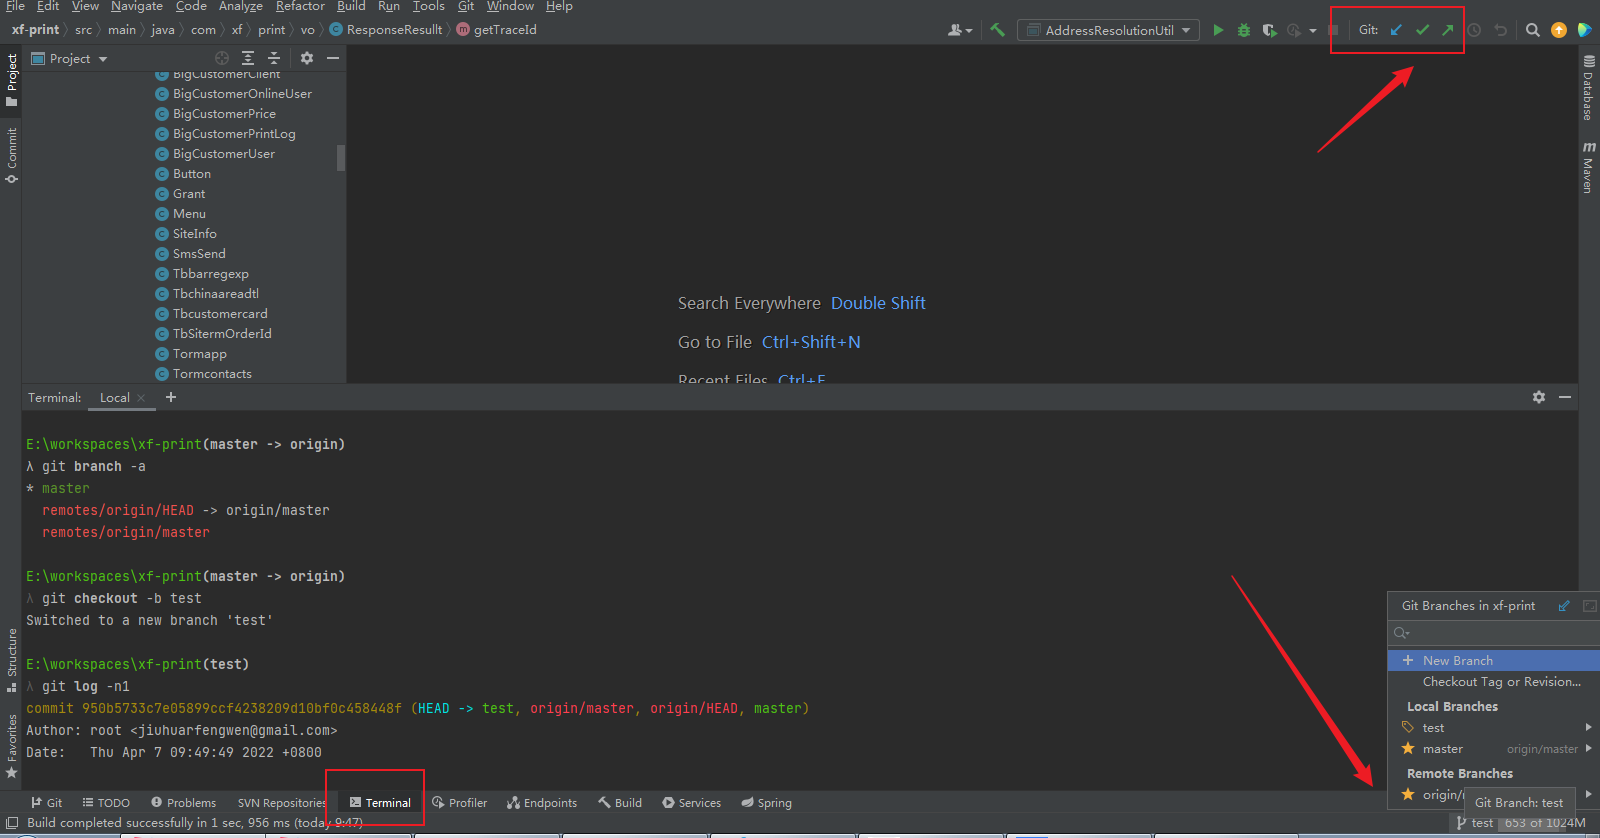Hide the Project panel with minus icon

coord(333,58)
